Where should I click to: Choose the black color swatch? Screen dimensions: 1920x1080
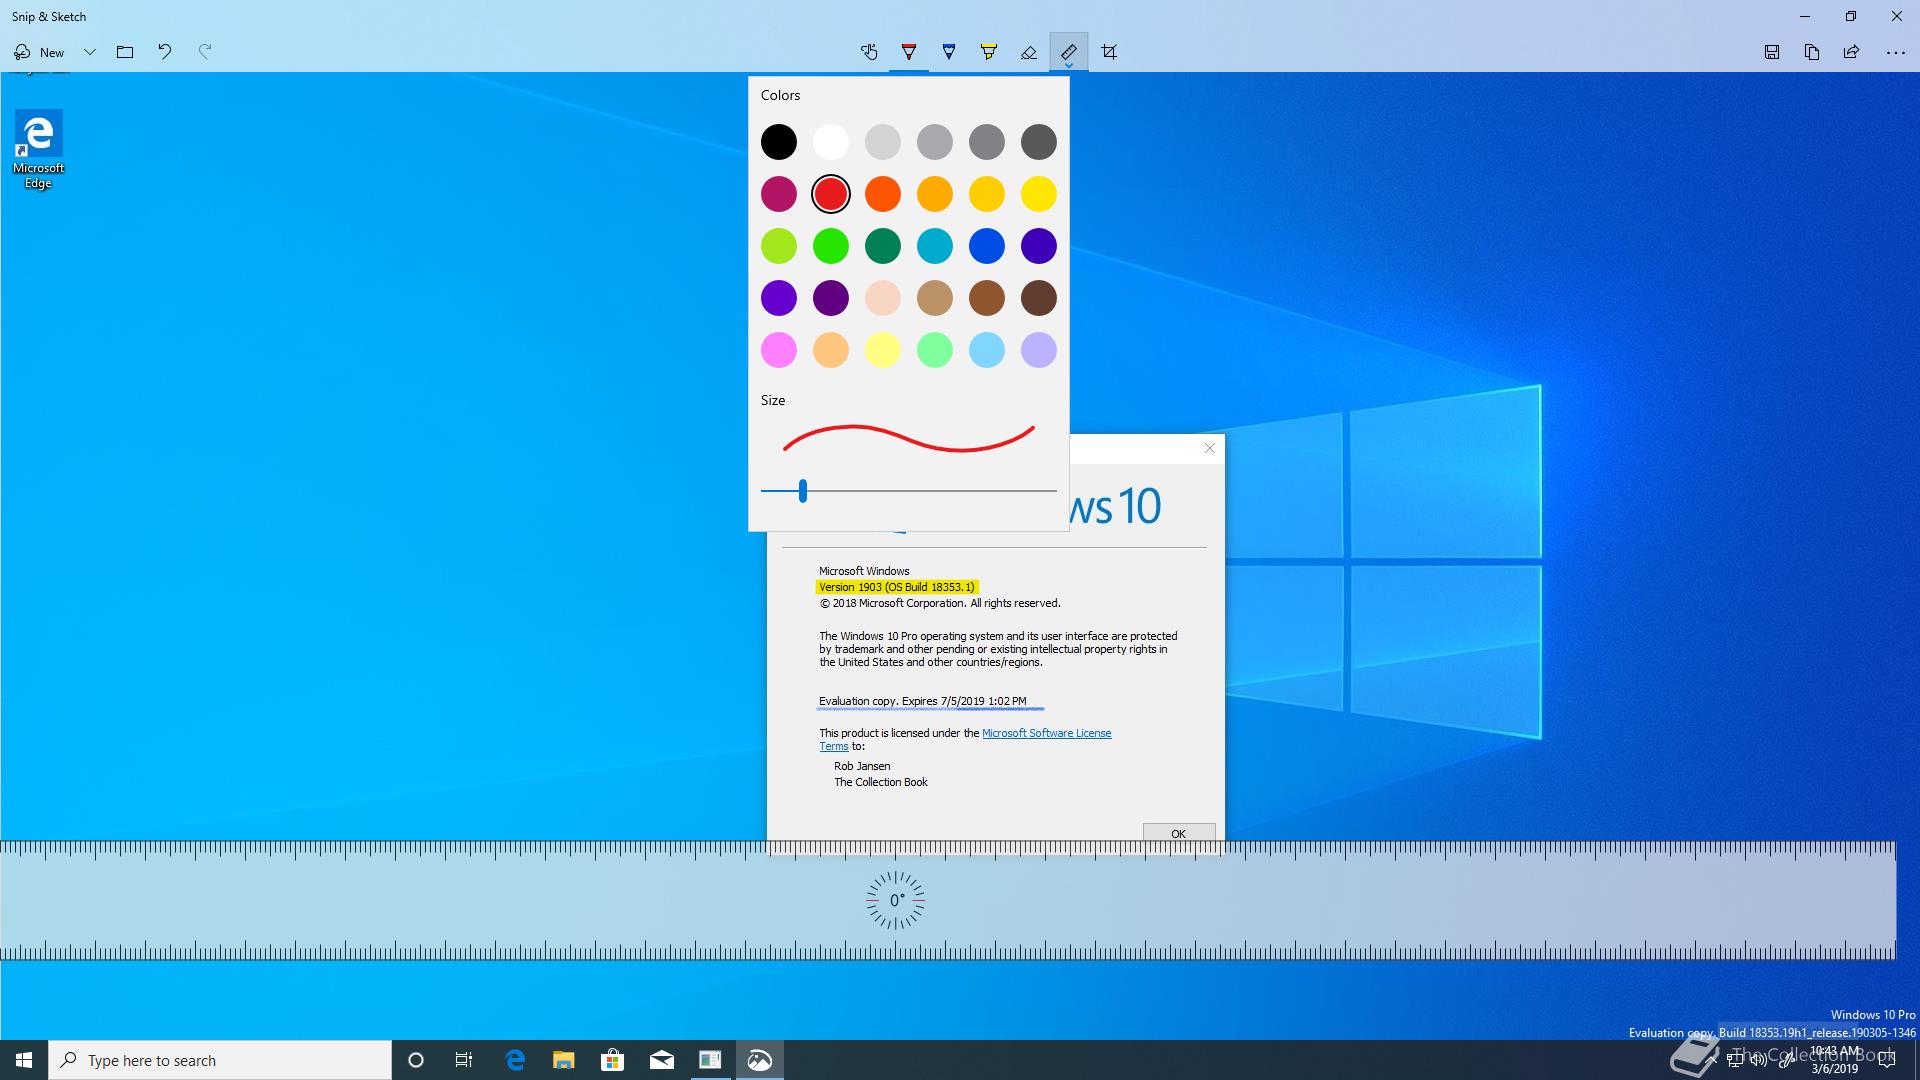pyautogui.click(x=779, y=142)
